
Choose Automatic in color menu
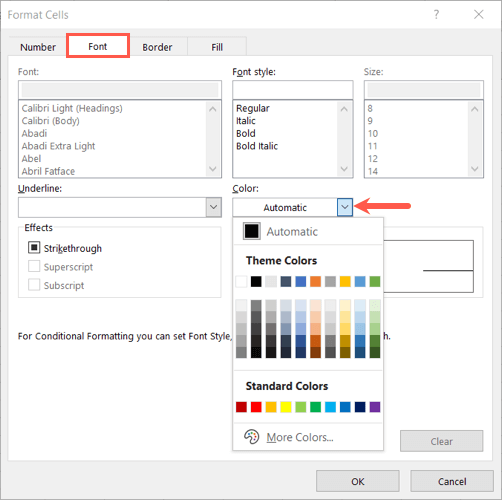(x=308, y=231)
